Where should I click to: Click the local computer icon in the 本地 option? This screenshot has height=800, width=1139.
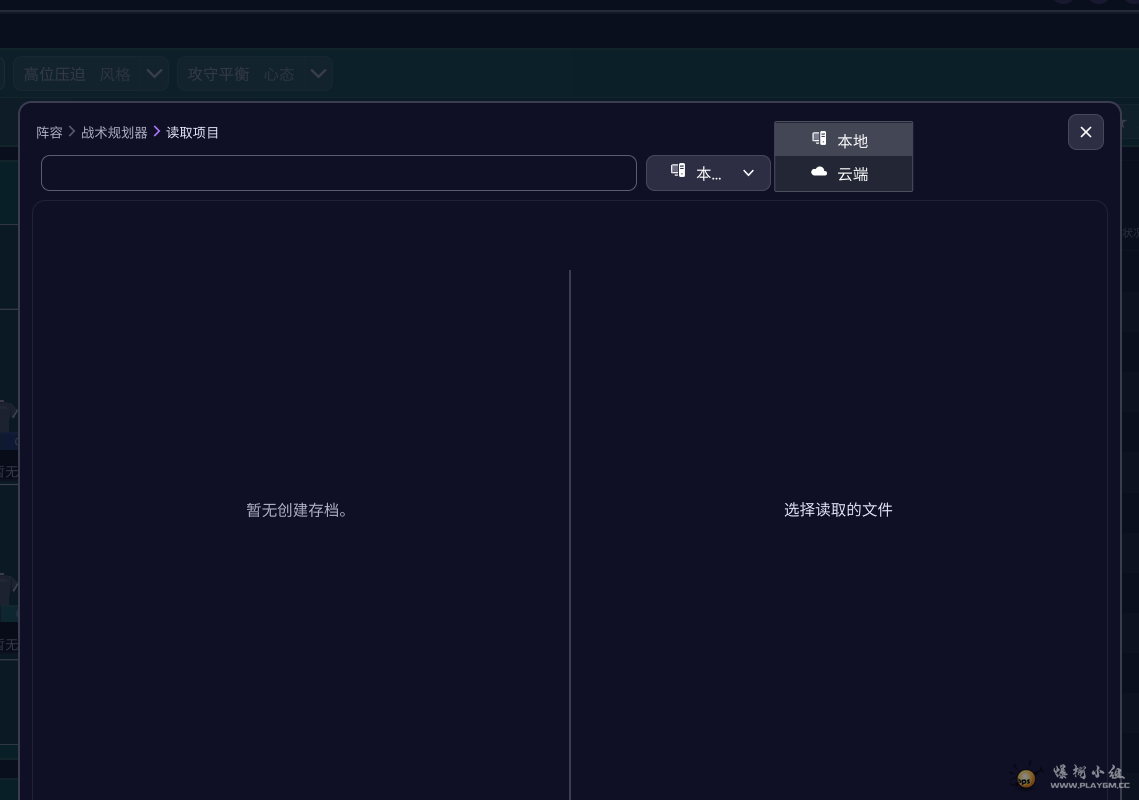click(819, 139)
